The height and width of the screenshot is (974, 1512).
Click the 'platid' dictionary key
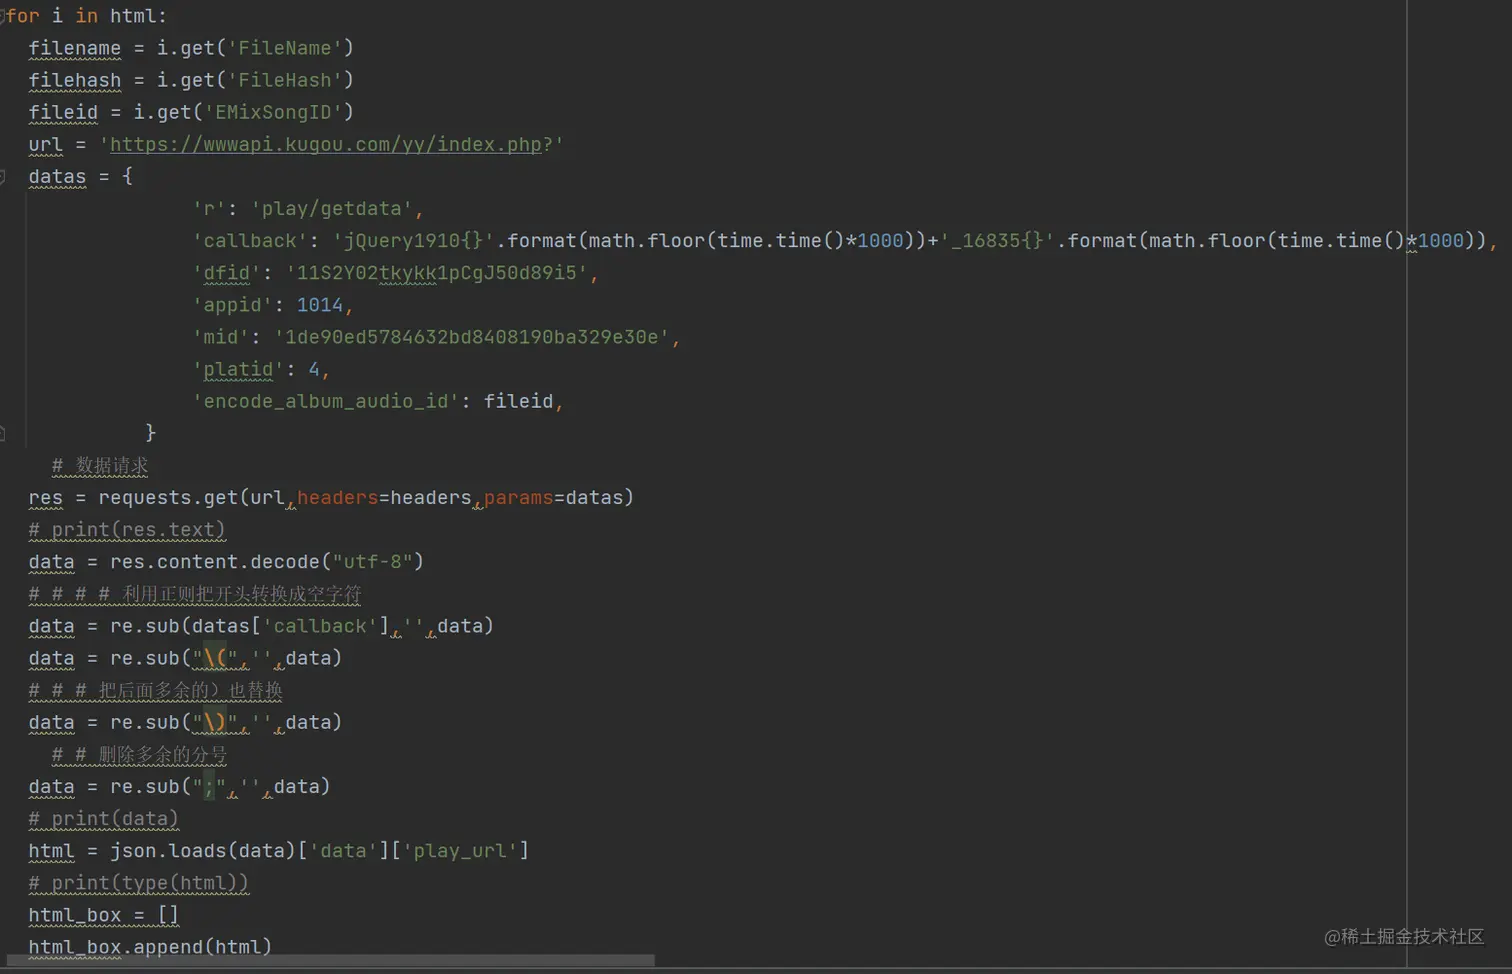point(238,370)
